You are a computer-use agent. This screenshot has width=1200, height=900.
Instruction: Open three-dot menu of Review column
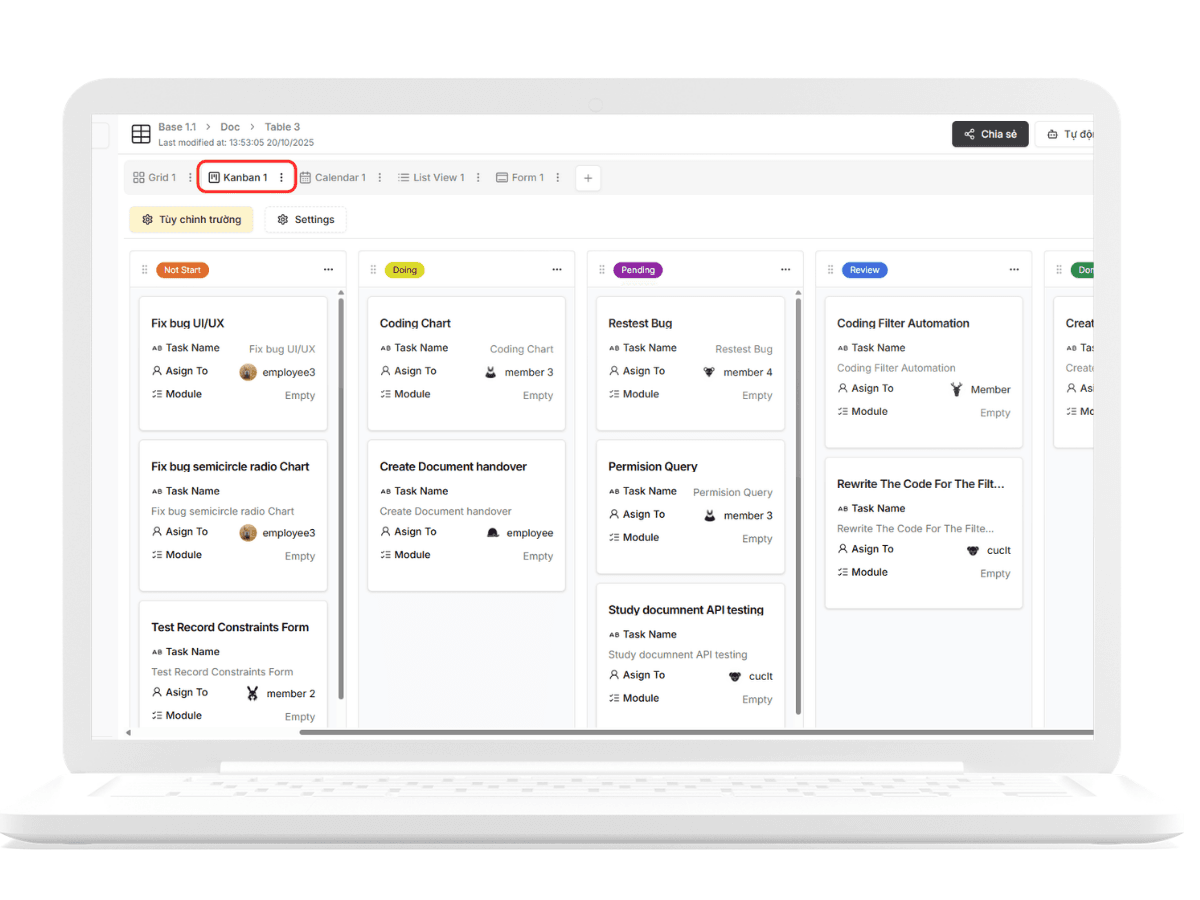point(1014,270)
